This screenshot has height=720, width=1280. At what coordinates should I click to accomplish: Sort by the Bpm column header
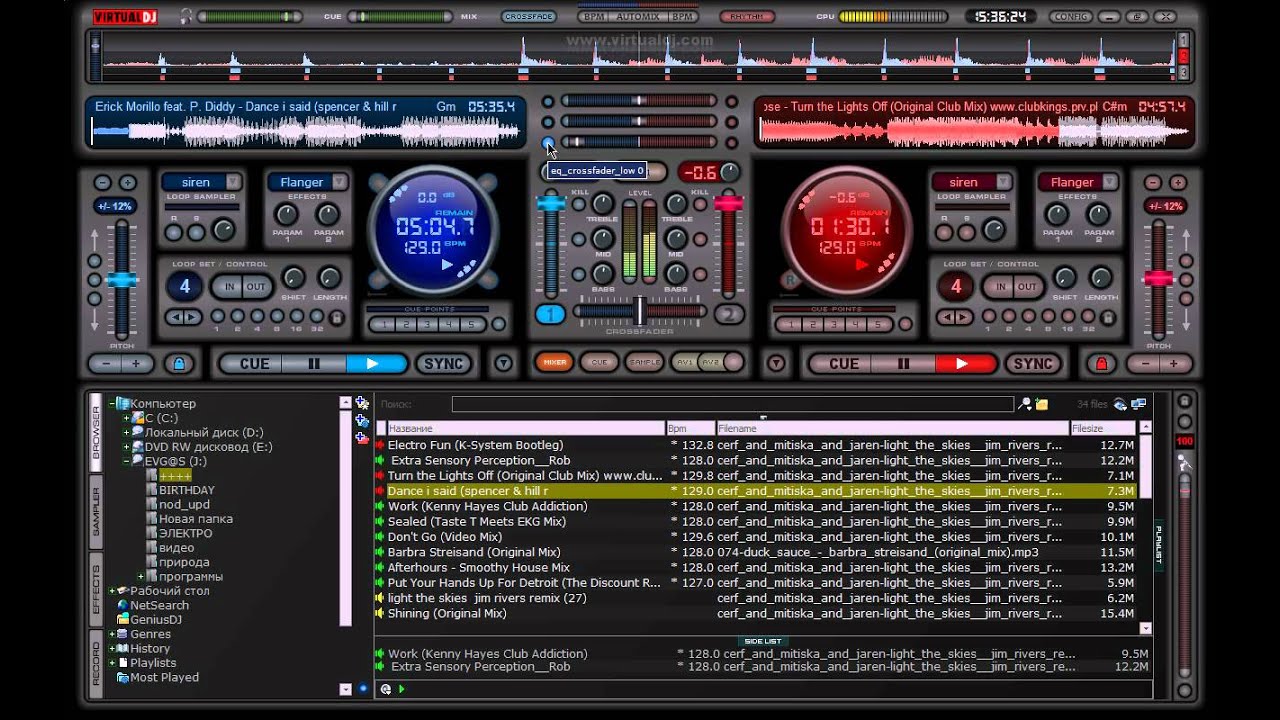(x=690, y=428)
